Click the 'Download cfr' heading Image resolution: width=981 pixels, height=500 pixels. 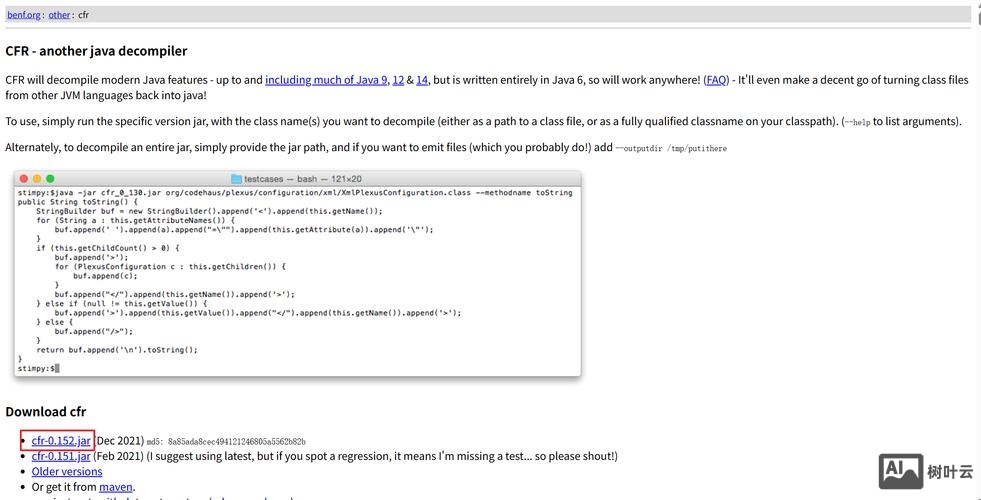pyautogui.click(x=45, y=412)
